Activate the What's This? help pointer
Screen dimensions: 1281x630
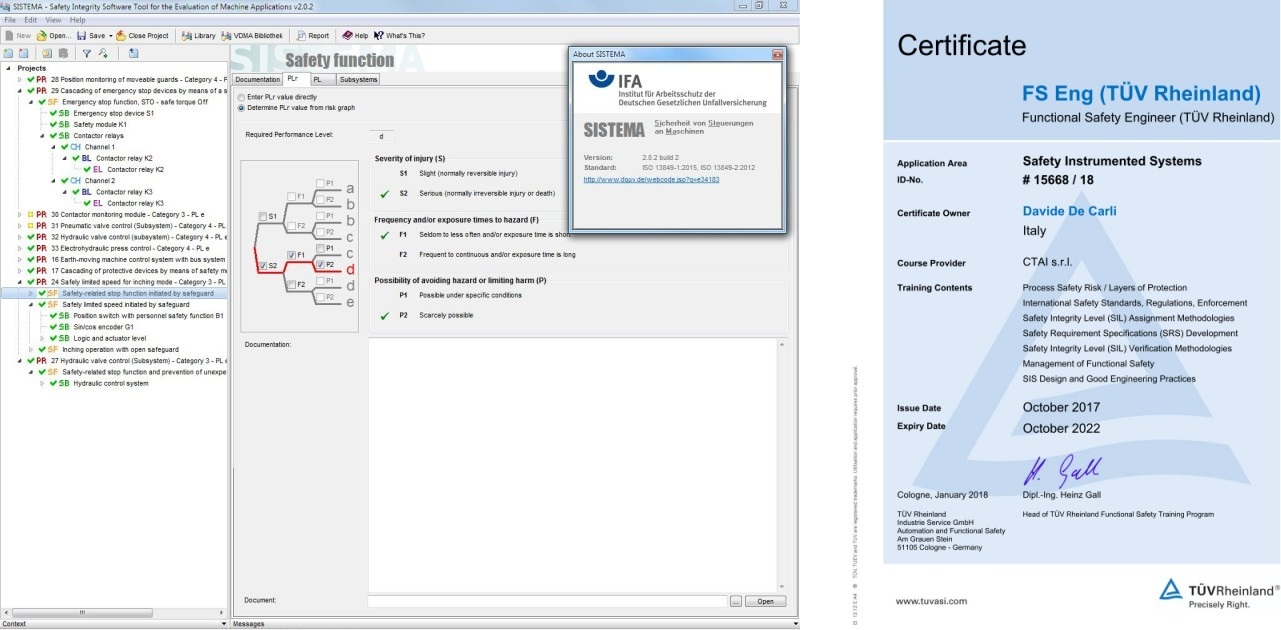point(399,35)
